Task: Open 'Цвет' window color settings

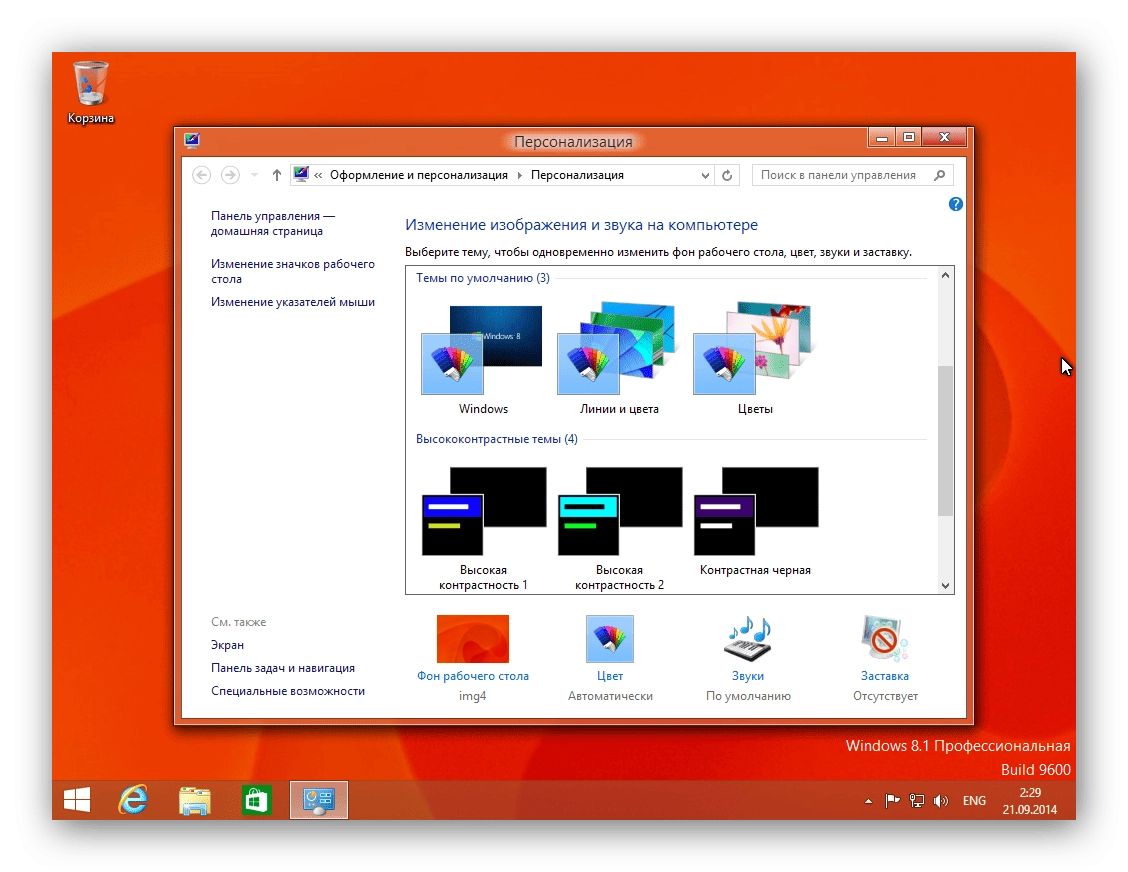Action: [610, 658]
